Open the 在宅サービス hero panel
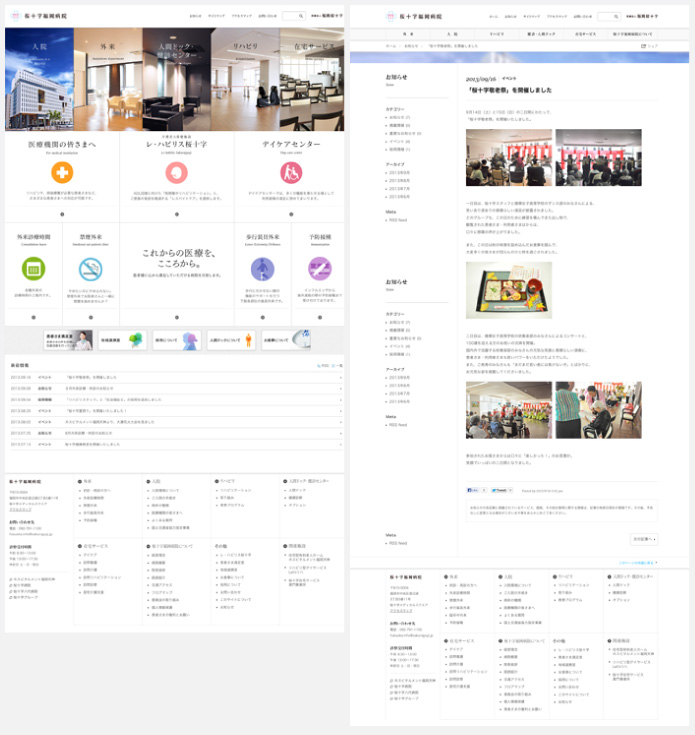 tap(311, 80)
